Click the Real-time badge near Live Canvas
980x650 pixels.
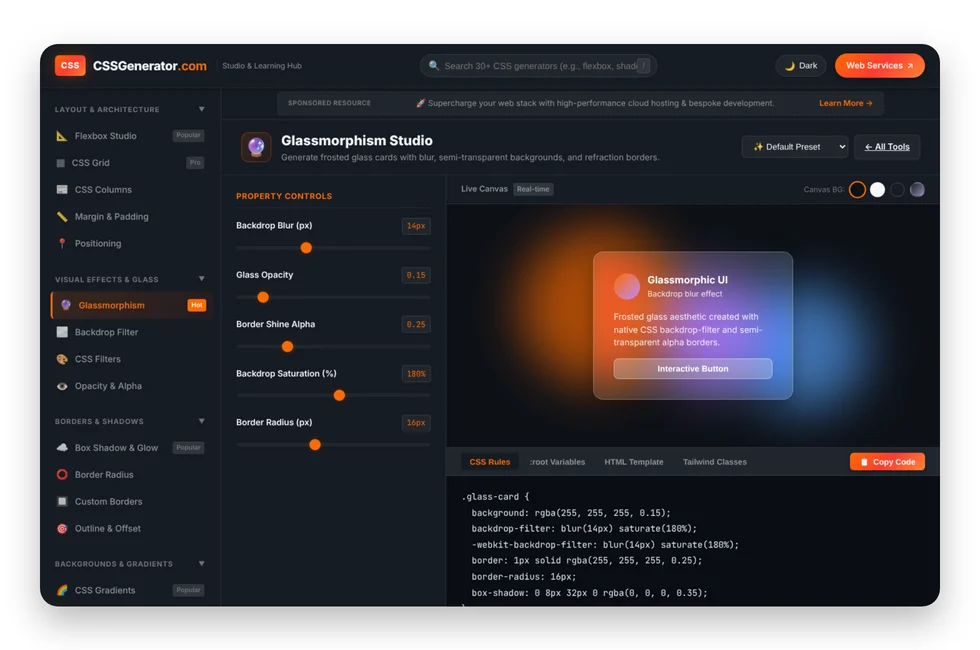tap(533, 189)
